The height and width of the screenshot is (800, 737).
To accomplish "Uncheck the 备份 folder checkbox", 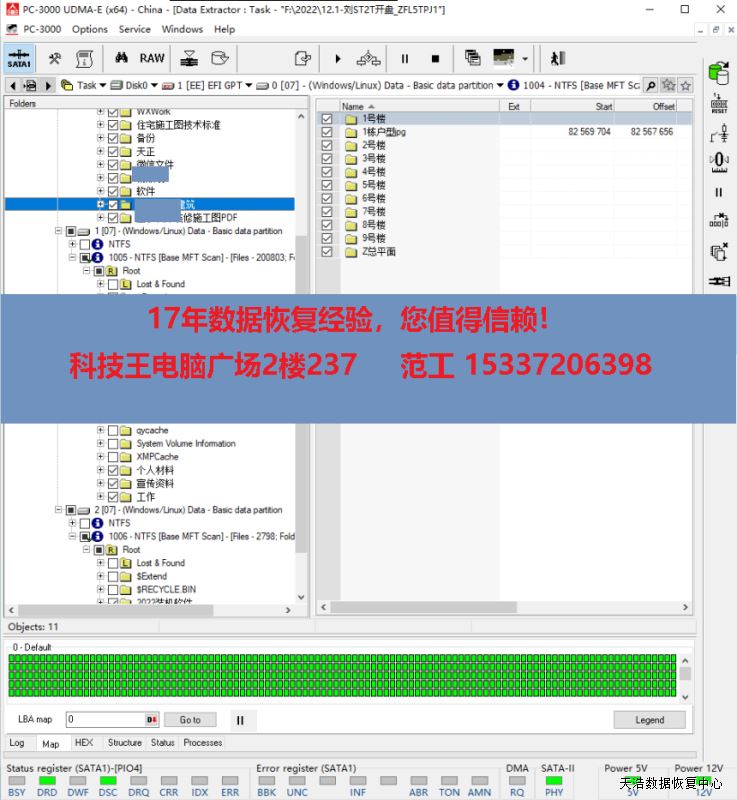I will tap(113, 138).
